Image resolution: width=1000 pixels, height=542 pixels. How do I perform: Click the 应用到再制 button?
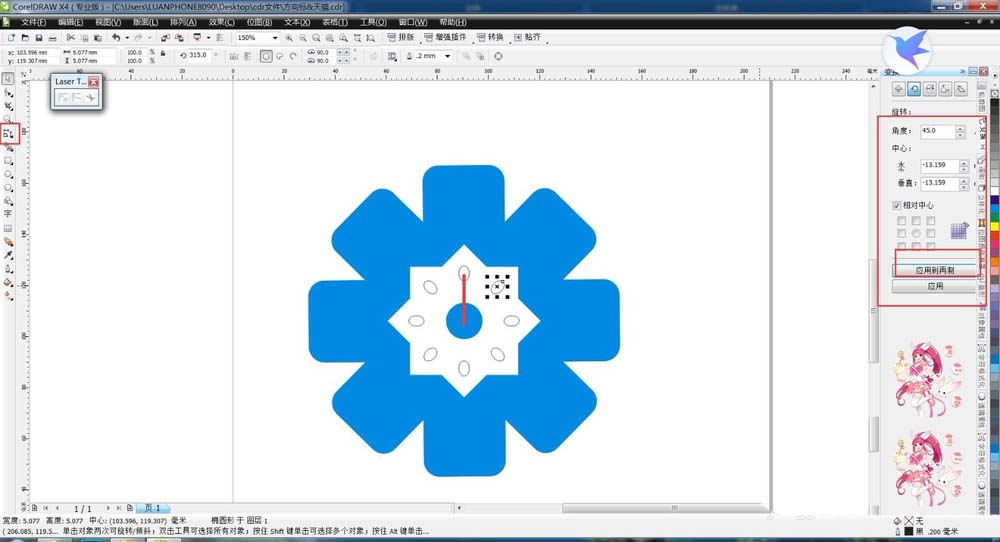pos(934,270)
